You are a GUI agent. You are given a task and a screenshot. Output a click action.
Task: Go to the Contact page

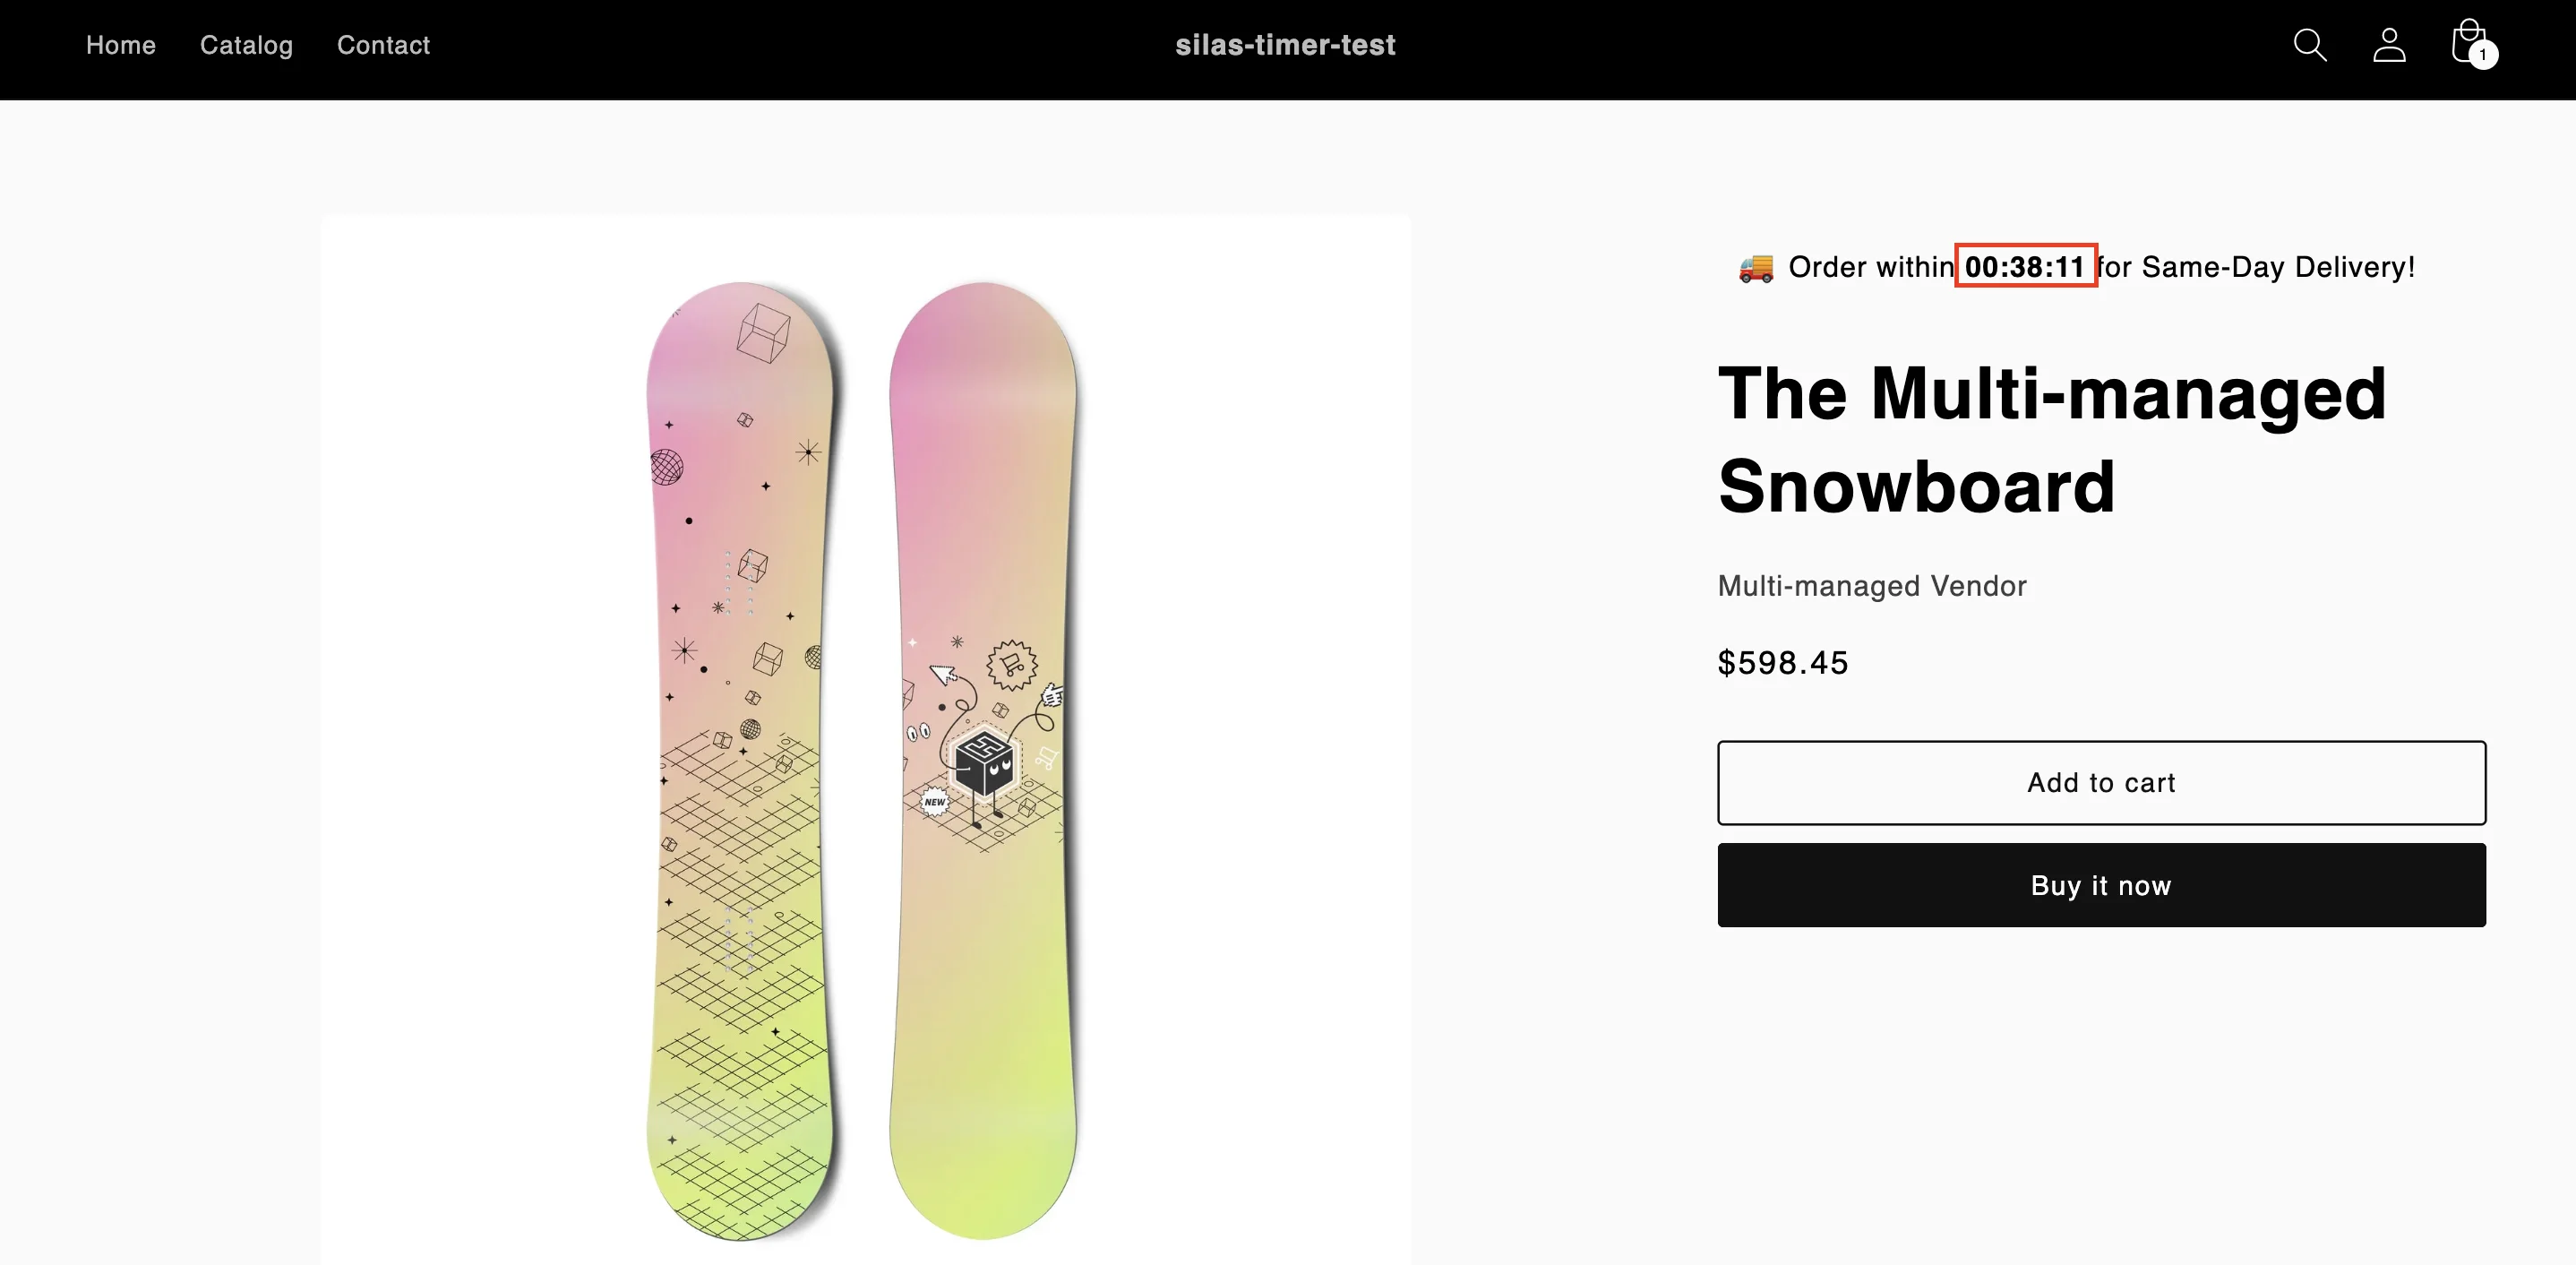[383, 45]
